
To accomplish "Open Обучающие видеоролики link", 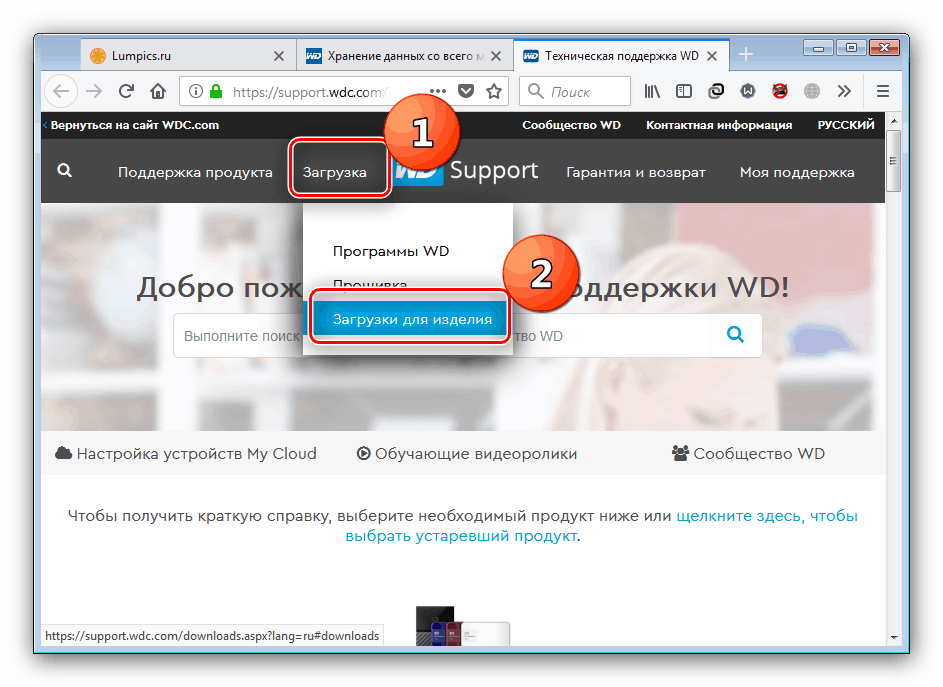I will (467, 454).
